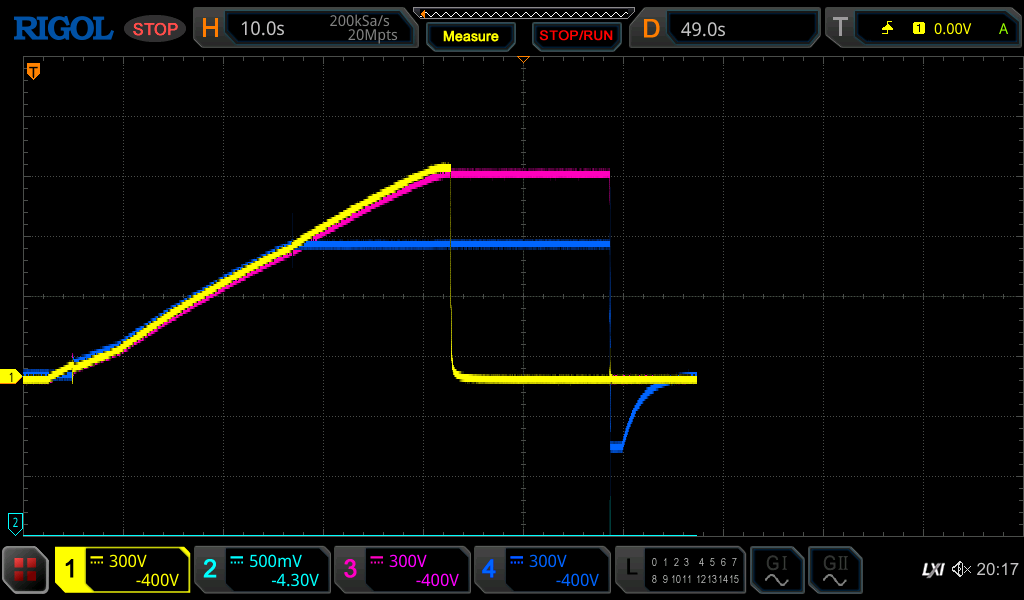The image size is (1024, 600).
Task: Click the waveform memory position bar
Action: coord(523,13)
